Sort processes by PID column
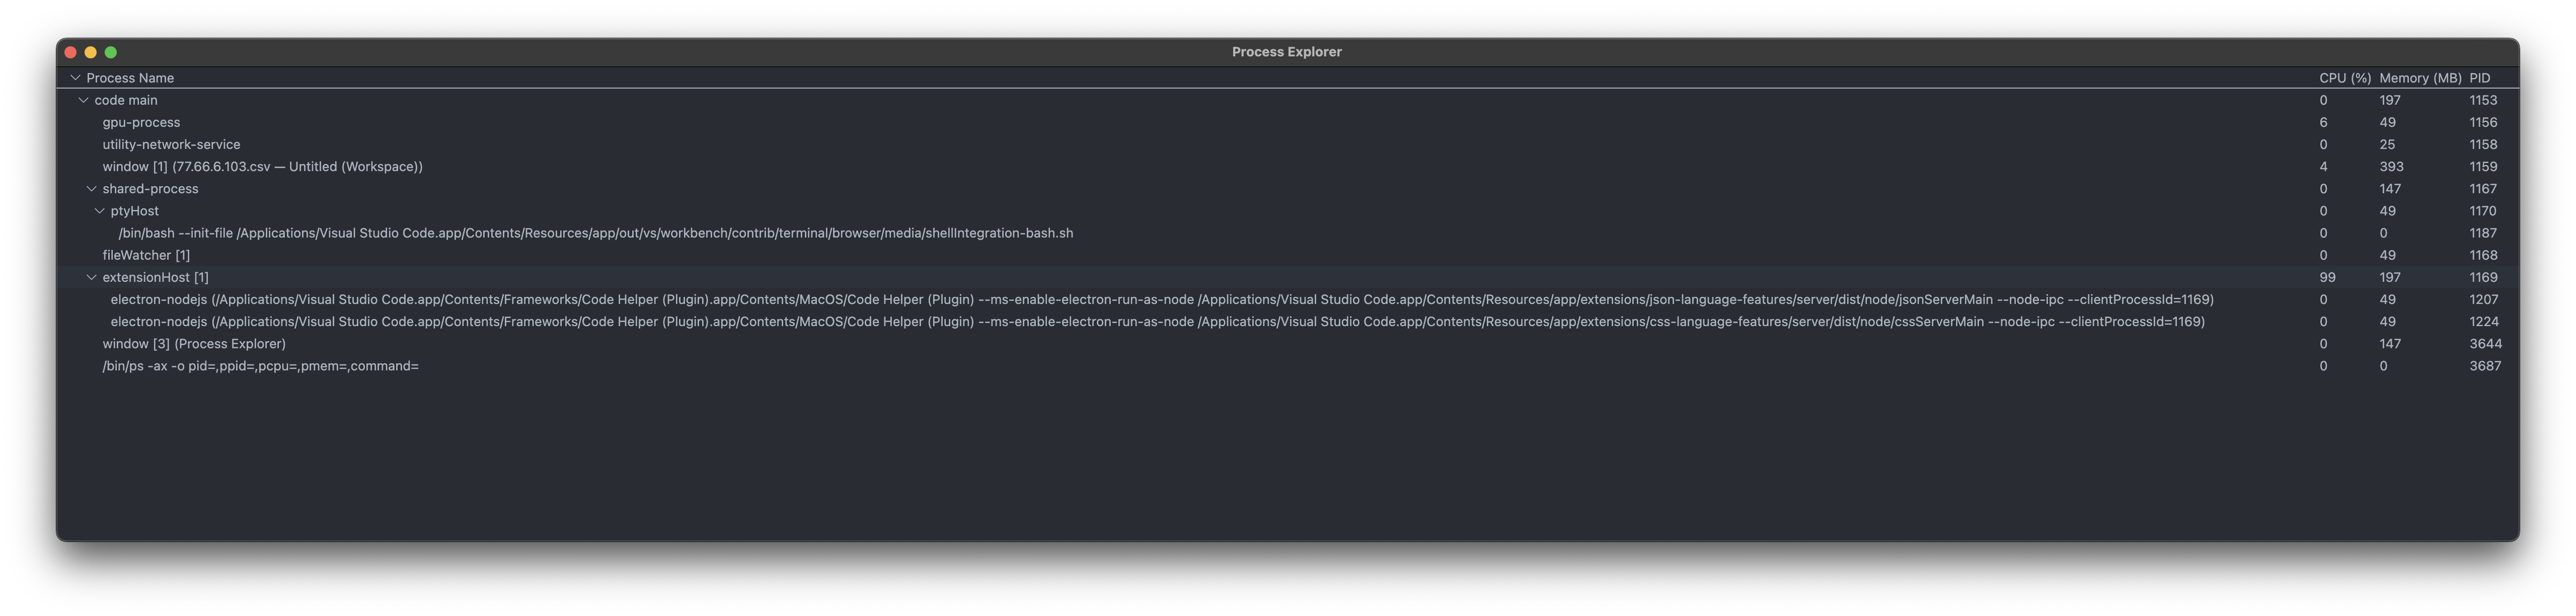This screenshot has width=2576, height=616. [2480, 77]
